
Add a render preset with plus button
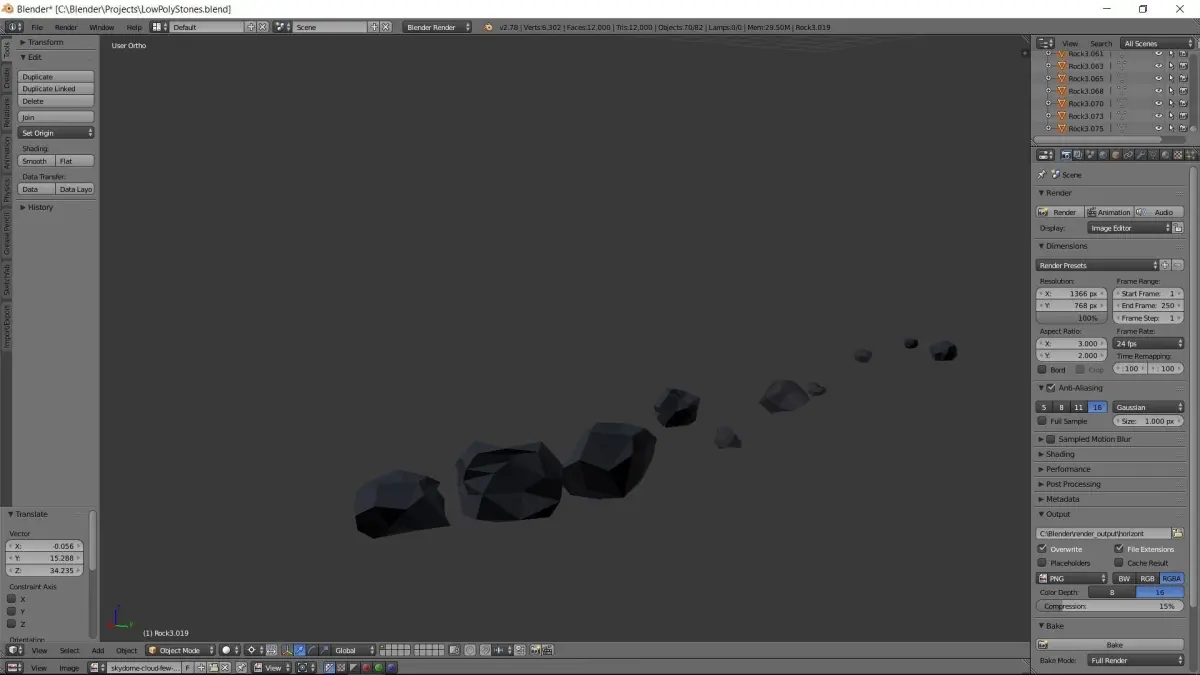click(x=1165, y=265)
